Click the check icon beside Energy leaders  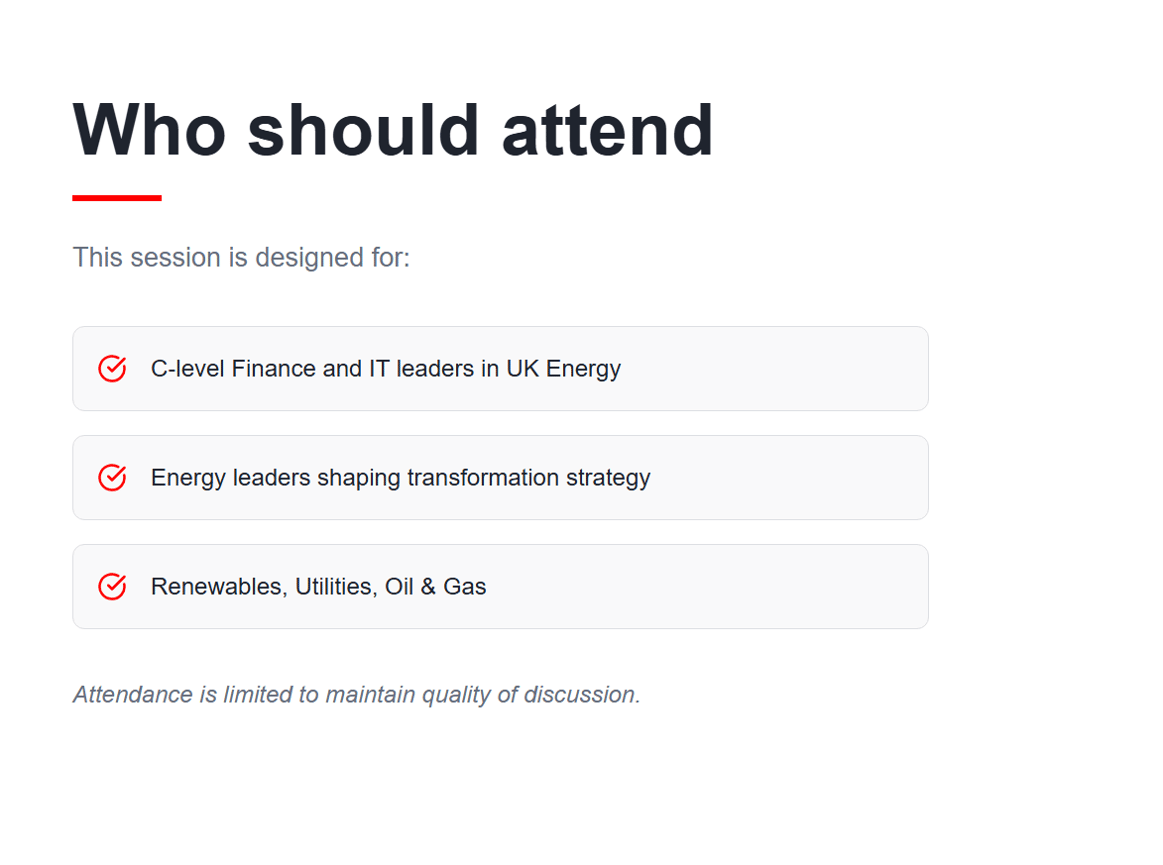[112, 478]
